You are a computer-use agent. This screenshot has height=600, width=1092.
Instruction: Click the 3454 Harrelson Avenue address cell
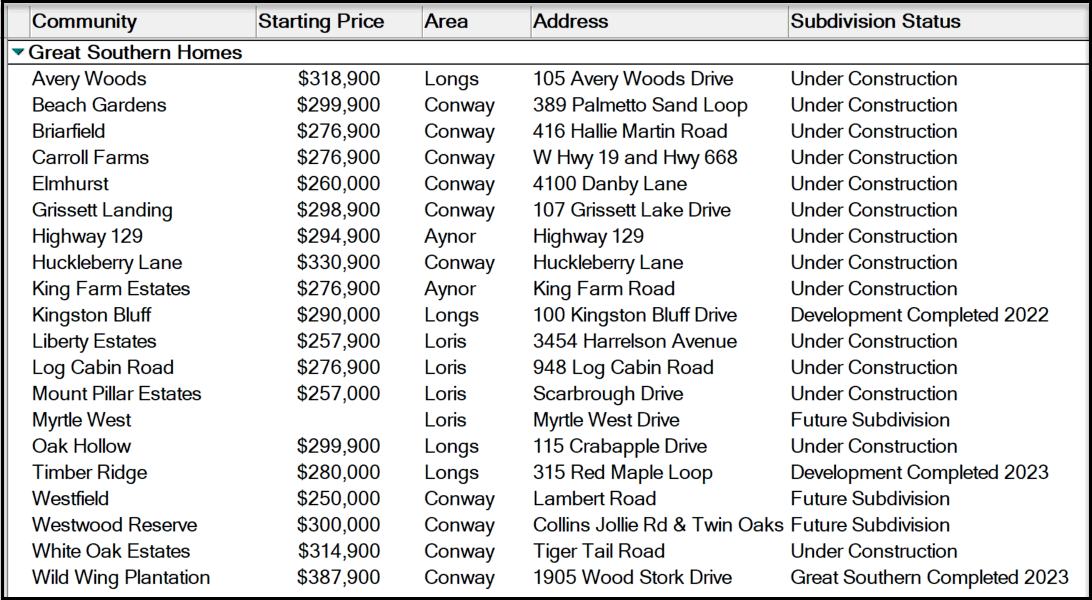point(634,341)
